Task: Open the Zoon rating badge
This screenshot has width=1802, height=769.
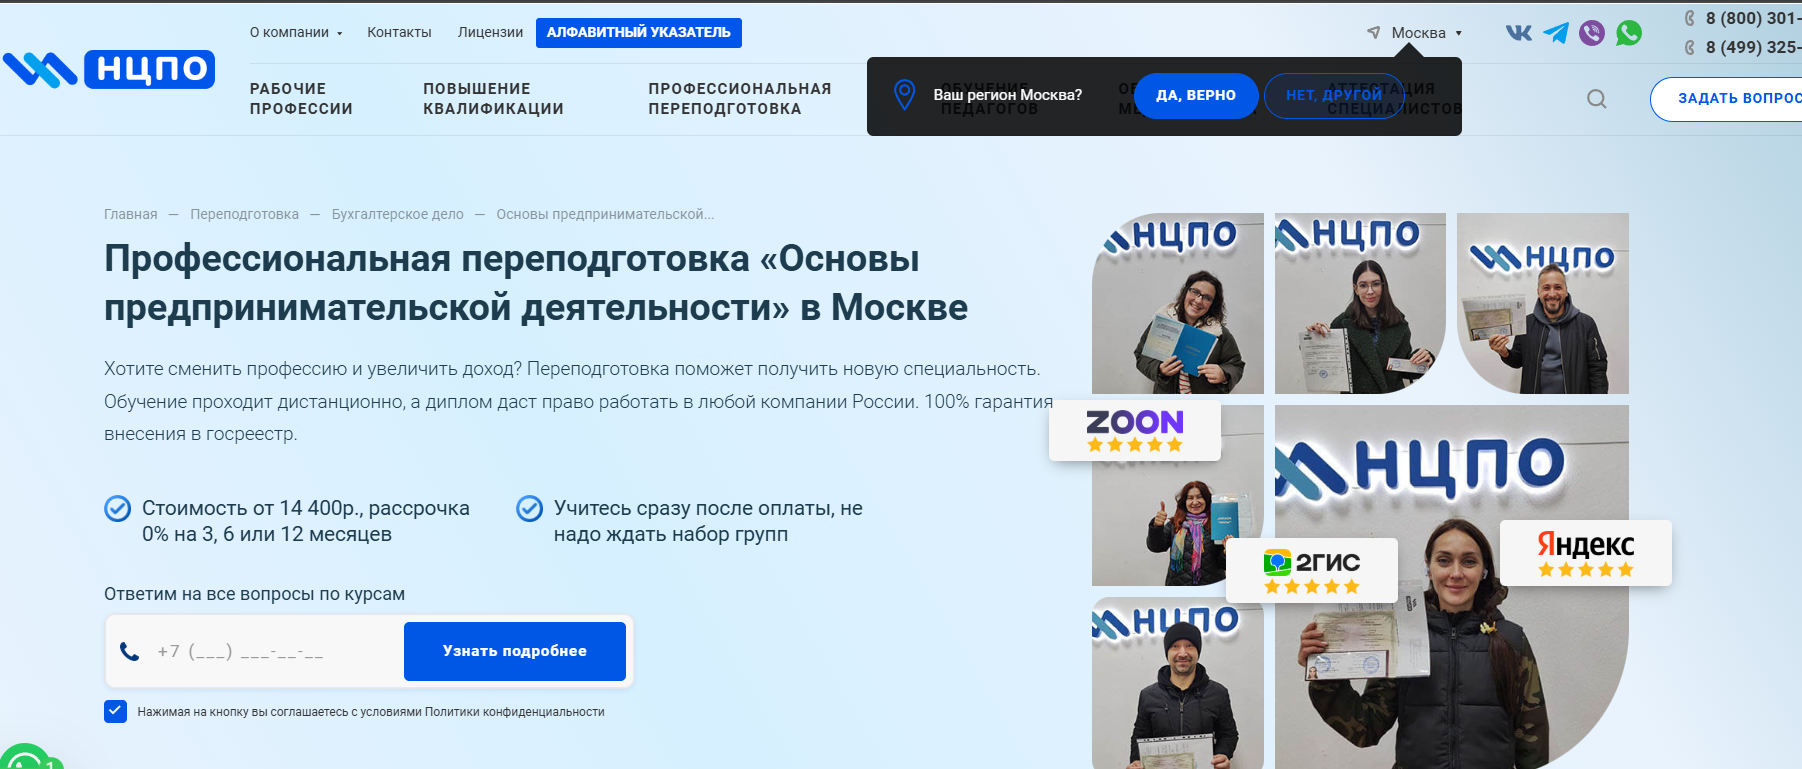Action: coord(1134,430)
